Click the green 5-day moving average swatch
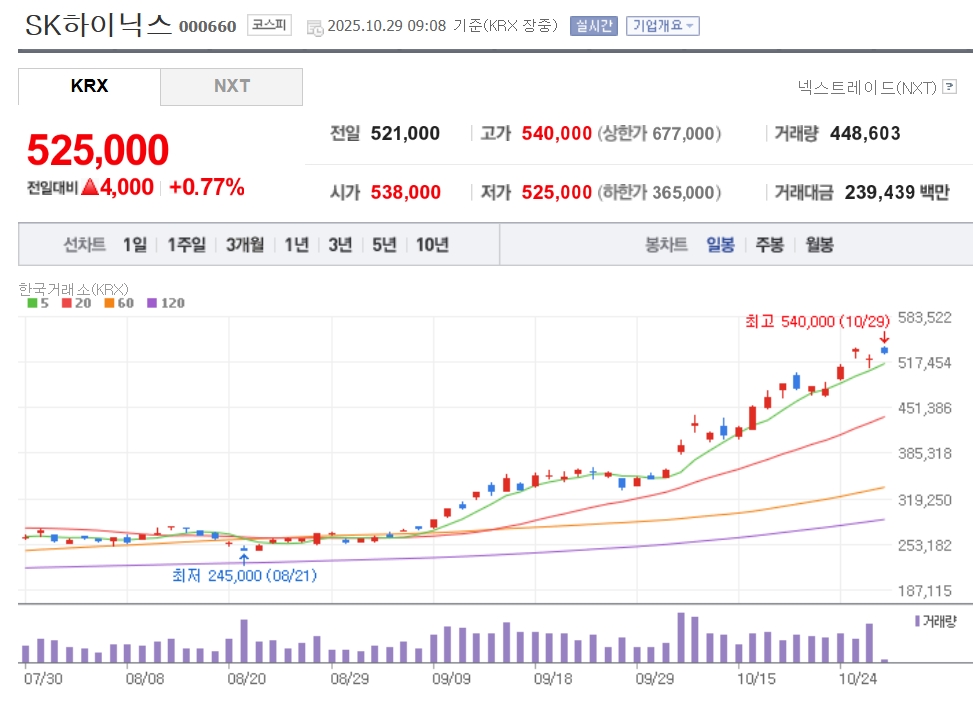This screenshot has width=973, height=706. pyautogui.click(x=31, y=302)
